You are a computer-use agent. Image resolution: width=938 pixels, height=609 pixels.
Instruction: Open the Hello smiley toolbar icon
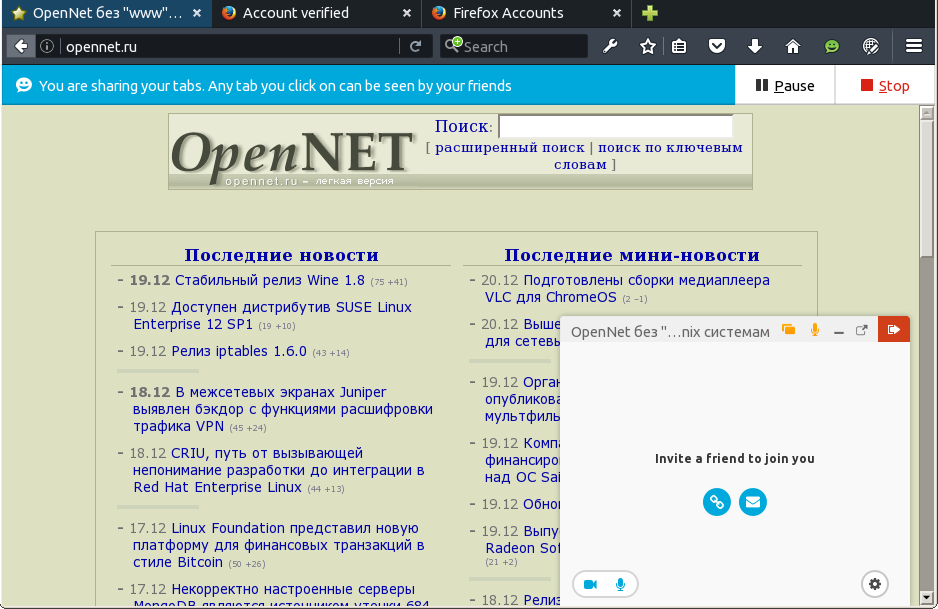[x=832, y=46]
